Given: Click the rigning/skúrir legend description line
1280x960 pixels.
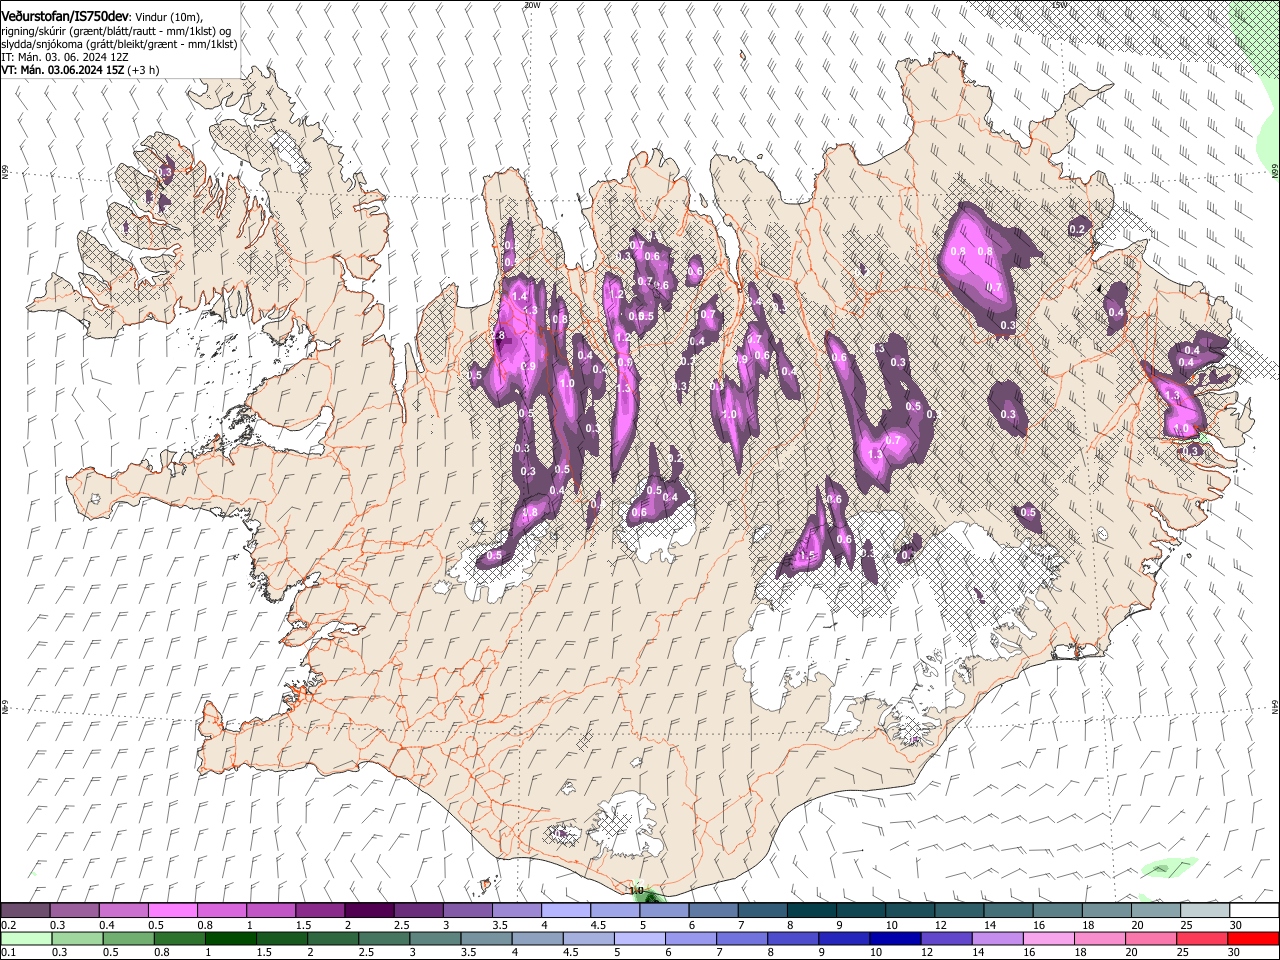Looking at the screenshot, I should [115, 31].
